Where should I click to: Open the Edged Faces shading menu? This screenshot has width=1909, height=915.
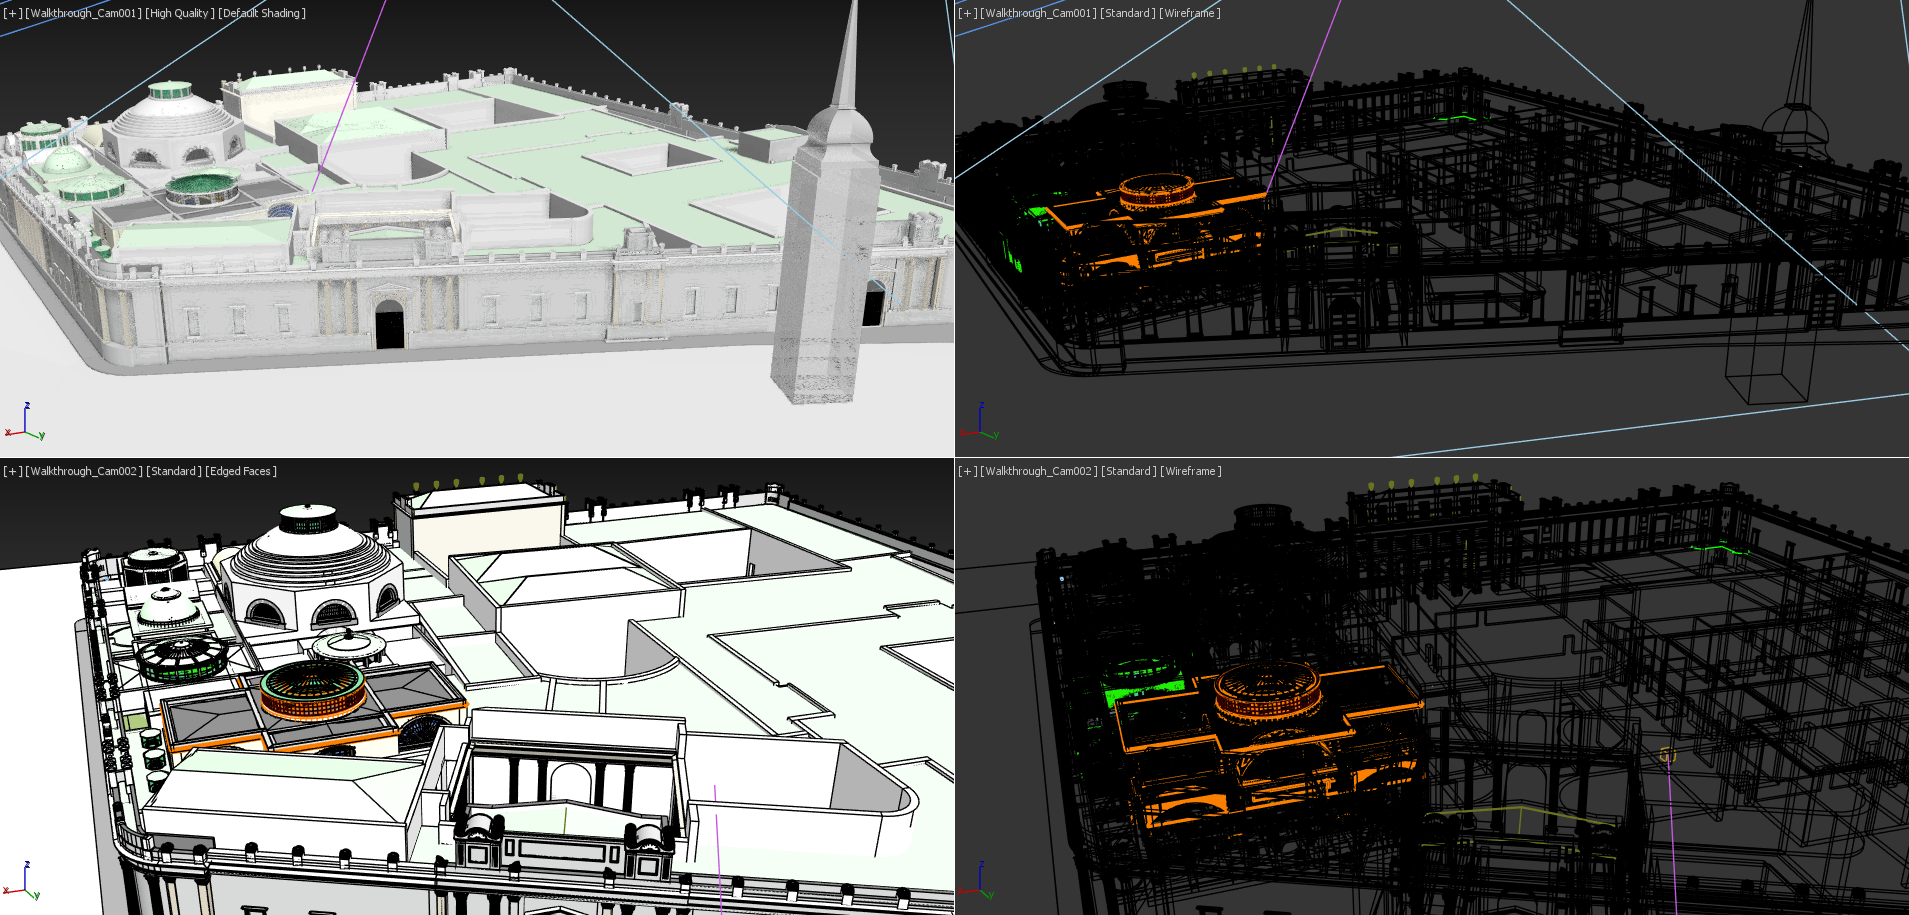pyautogui.click(x=241, y=471)
